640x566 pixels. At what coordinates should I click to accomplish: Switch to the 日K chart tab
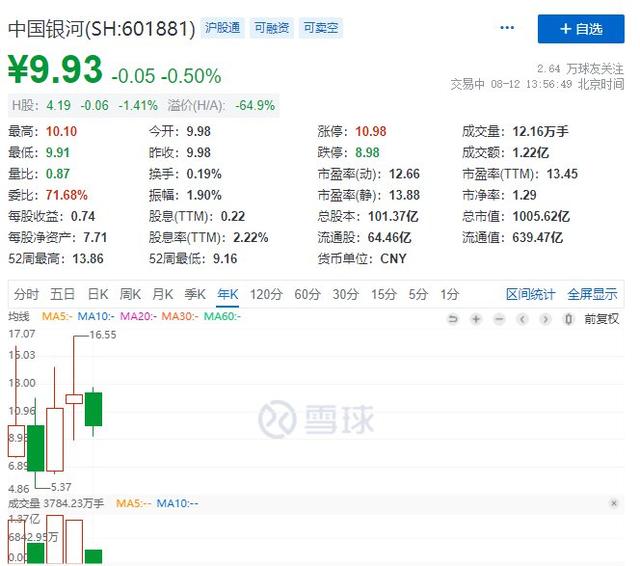click(98, 294)
